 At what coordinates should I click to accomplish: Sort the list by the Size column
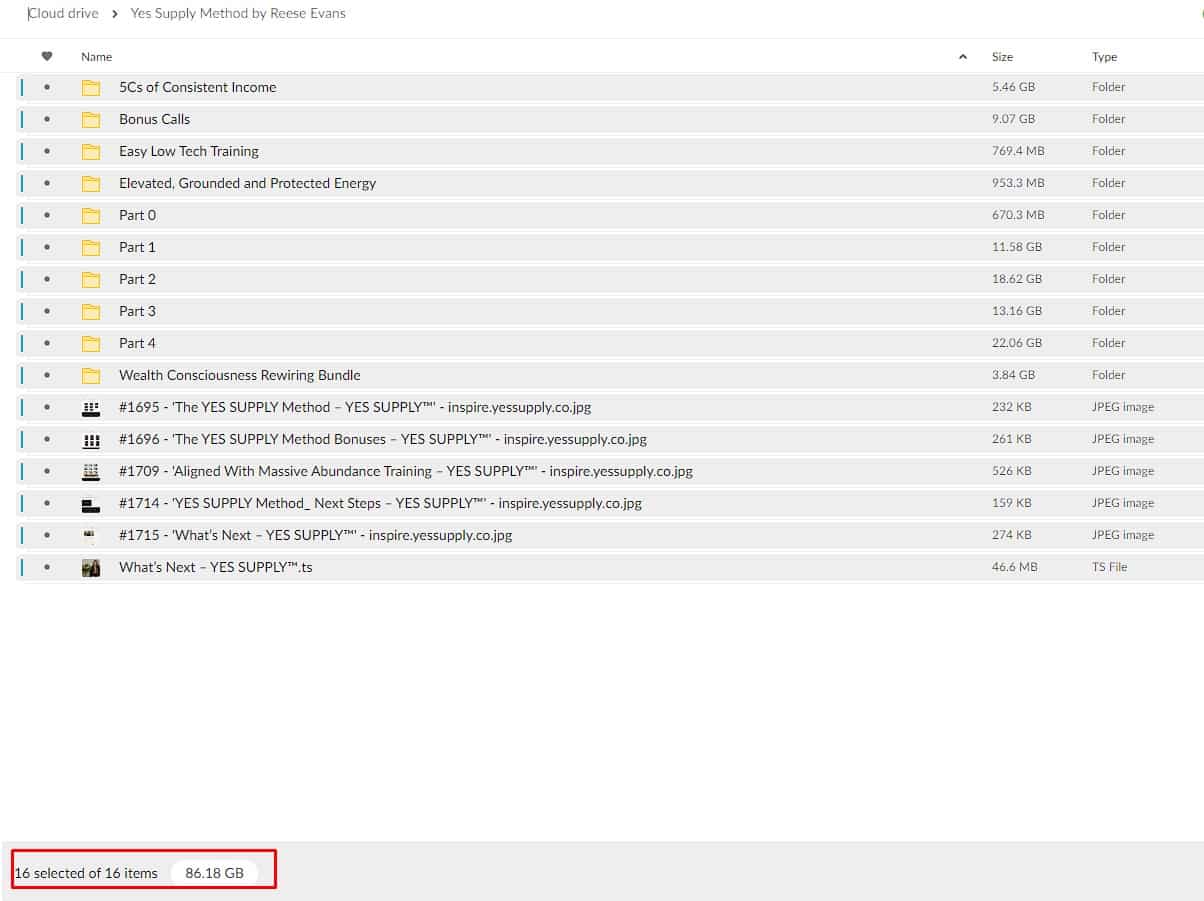[x=1002, y=57]
